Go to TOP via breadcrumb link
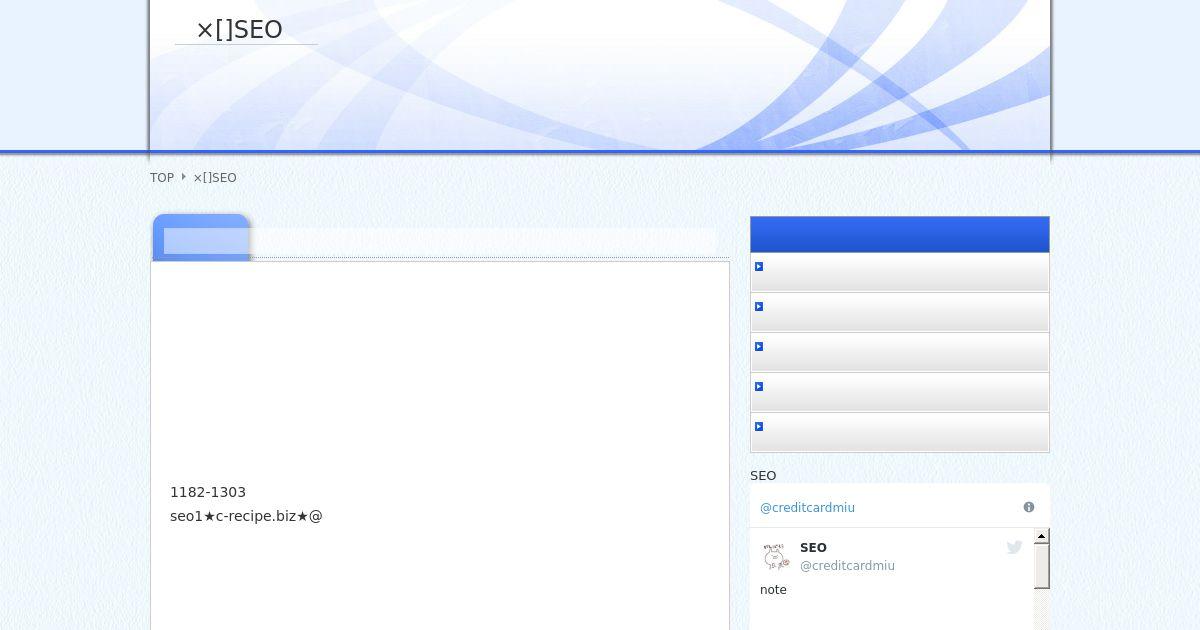The image size is (1200, 630). tap(162, 178)
